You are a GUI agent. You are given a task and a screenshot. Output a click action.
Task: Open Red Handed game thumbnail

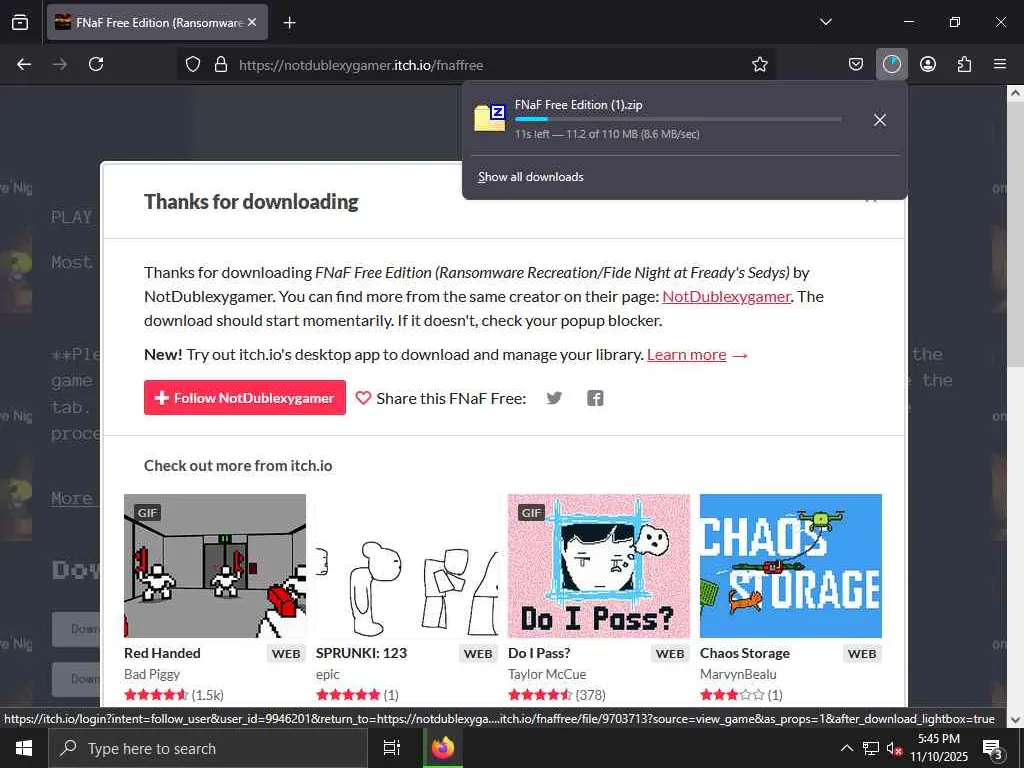[x=215, y=566]
